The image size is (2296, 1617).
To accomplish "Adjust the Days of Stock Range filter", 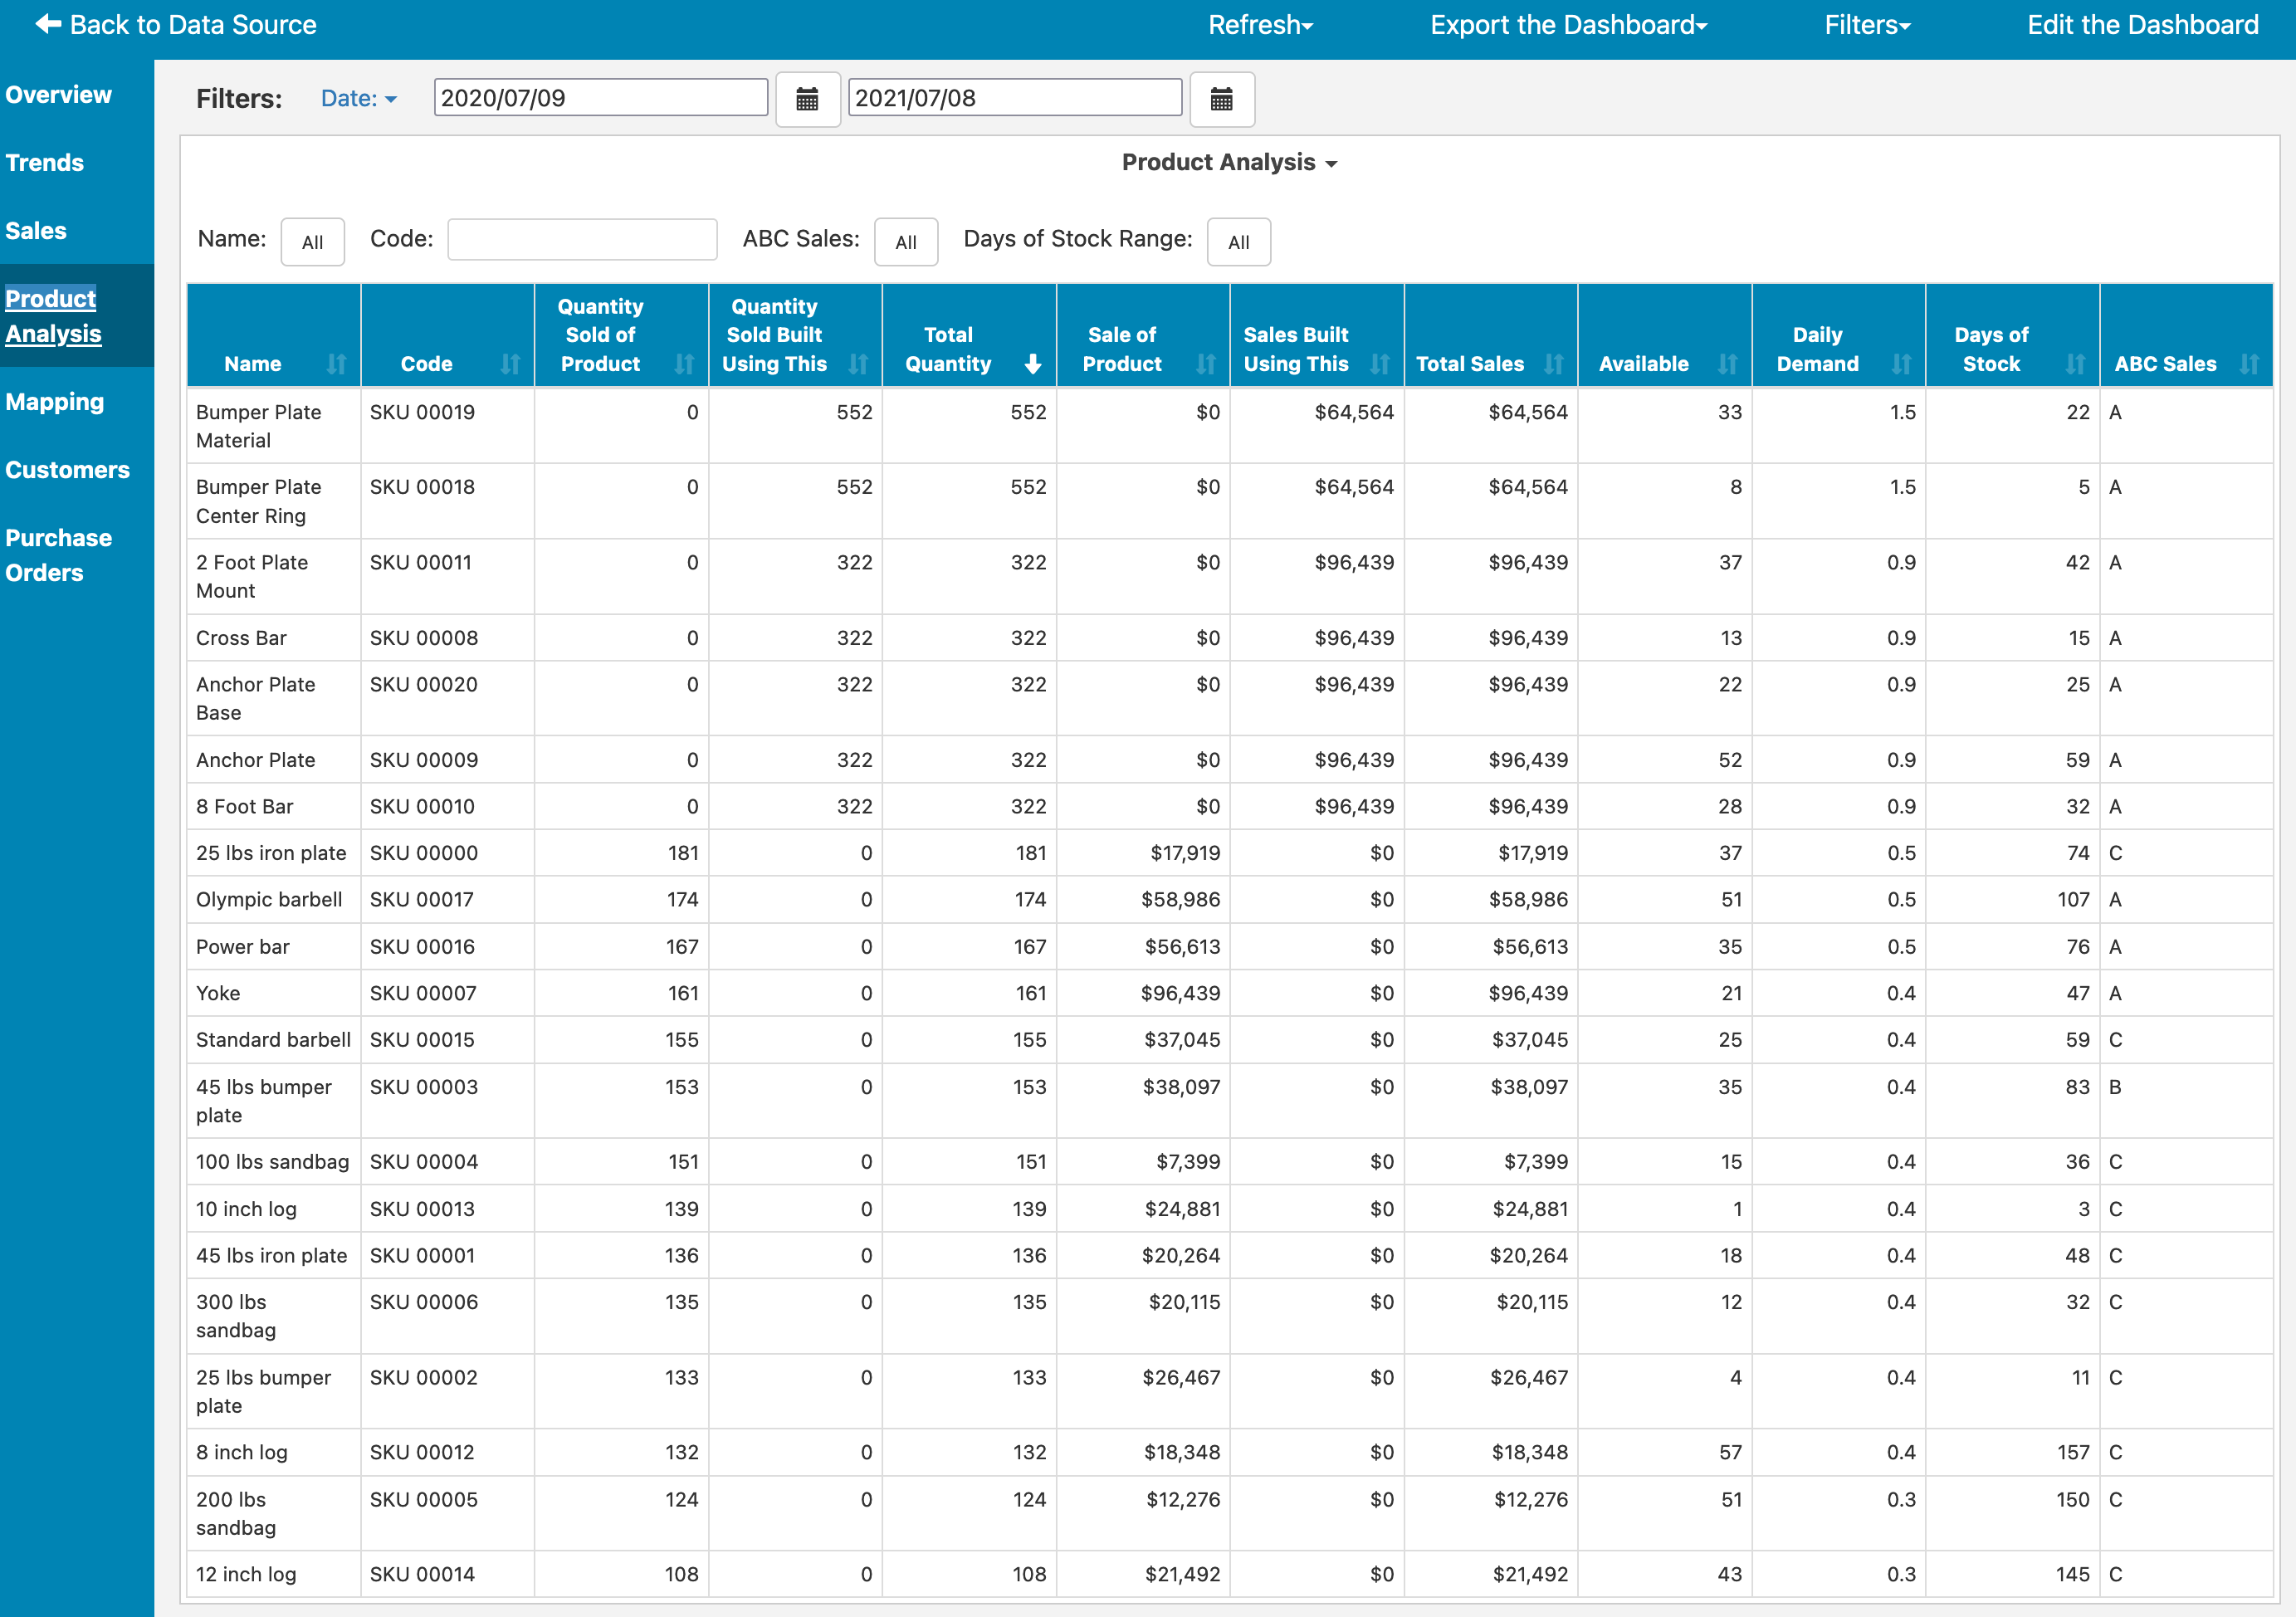I will coord(1239,241).
